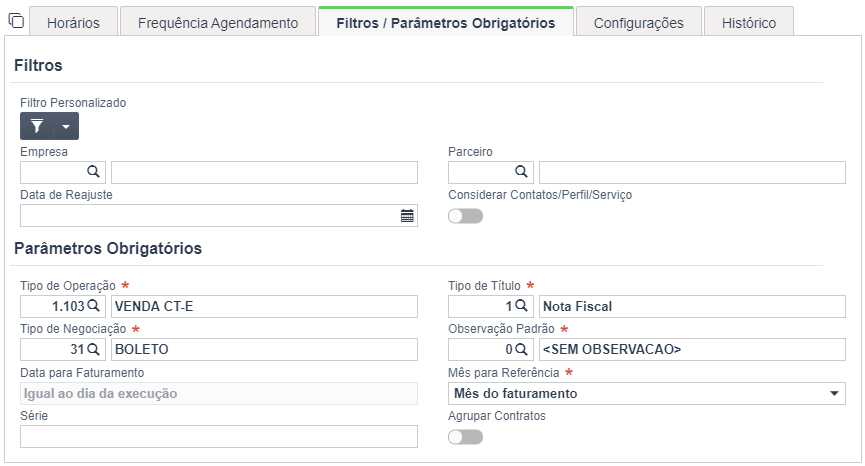Turn on Agrupar Contratos switch
865x466 pixels.
(x=466, y=437)
